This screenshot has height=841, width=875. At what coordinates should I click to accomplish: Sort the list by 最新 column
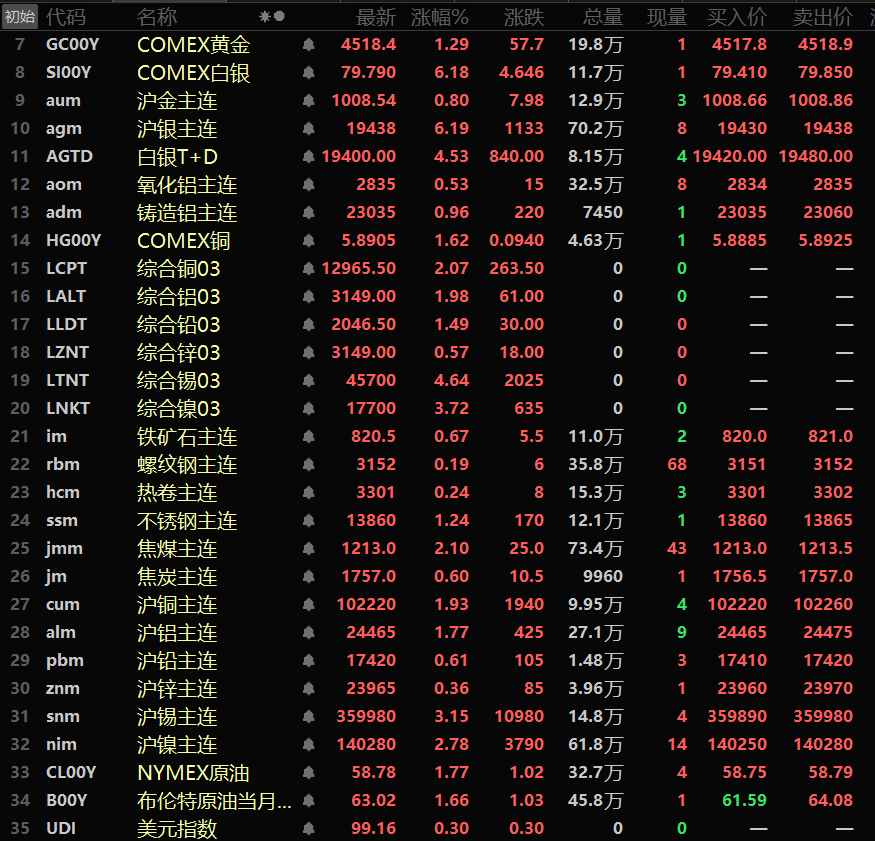click(x=376, y=17)
